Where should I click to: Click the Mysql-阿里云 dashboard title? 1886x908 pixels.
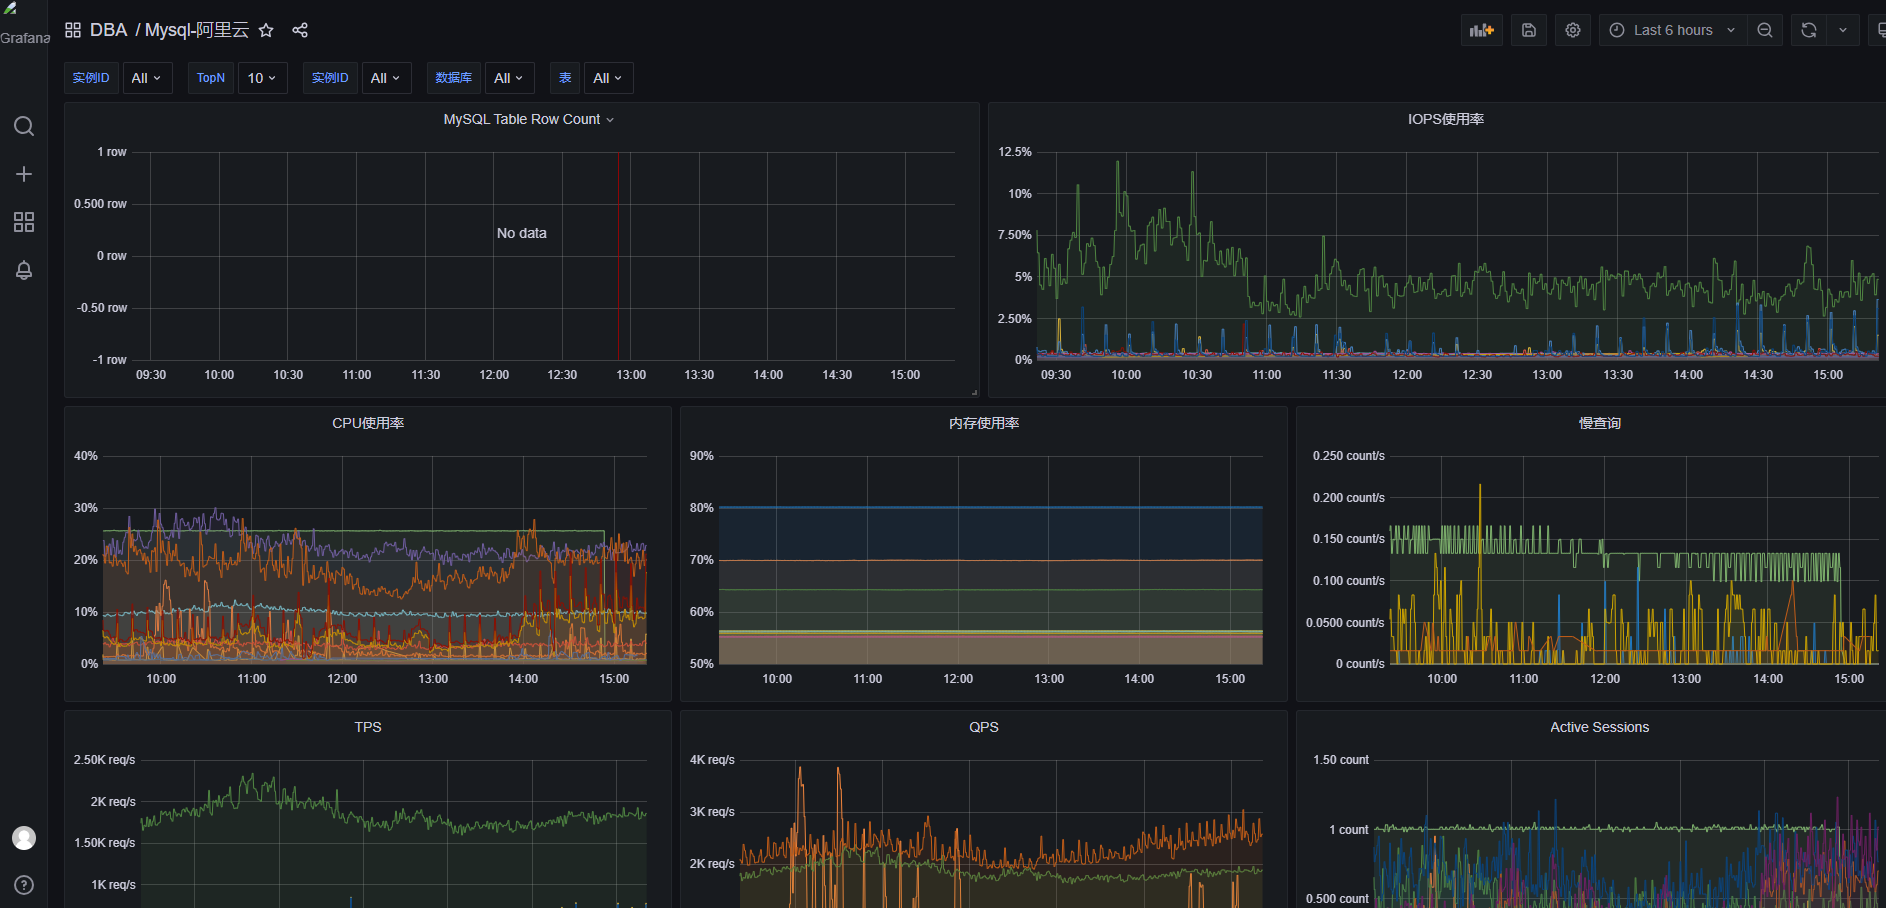(x=197, y=30)
